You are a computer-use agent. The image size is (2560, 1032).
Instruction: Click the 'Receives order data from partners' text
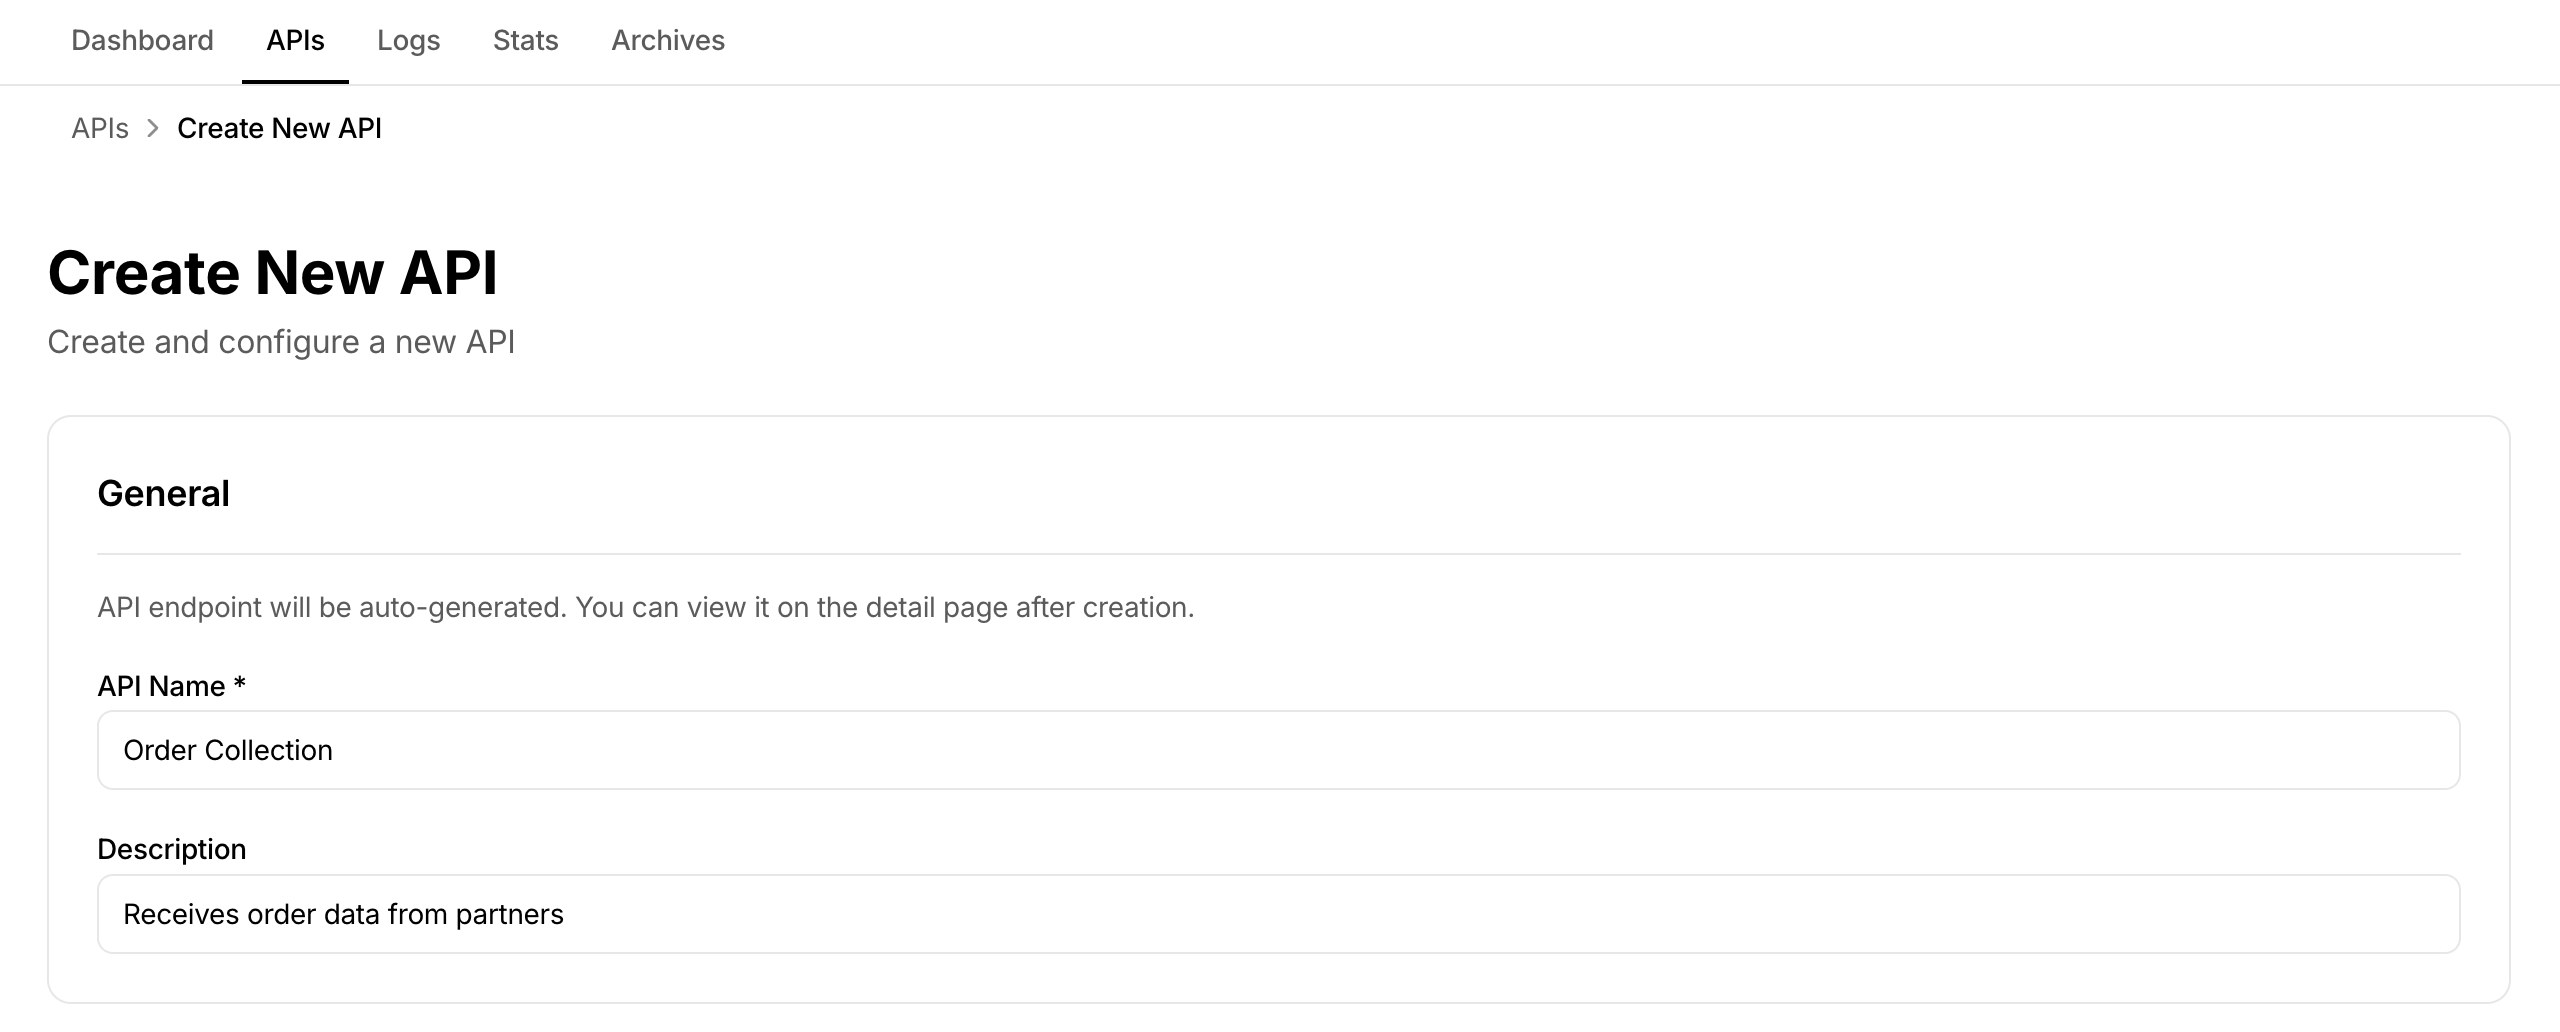[x=343, y=914]
